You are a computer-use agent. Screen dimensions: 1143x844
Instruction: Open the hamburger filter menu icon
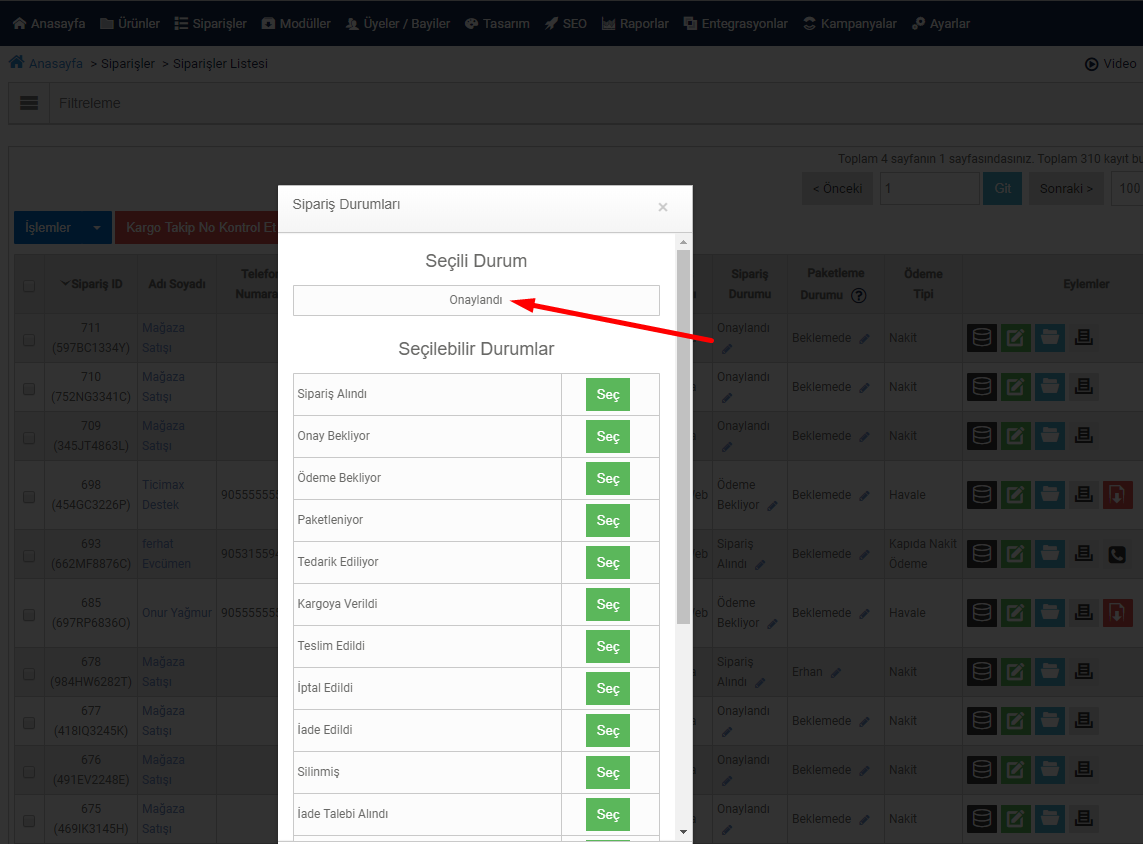[29, 103]
